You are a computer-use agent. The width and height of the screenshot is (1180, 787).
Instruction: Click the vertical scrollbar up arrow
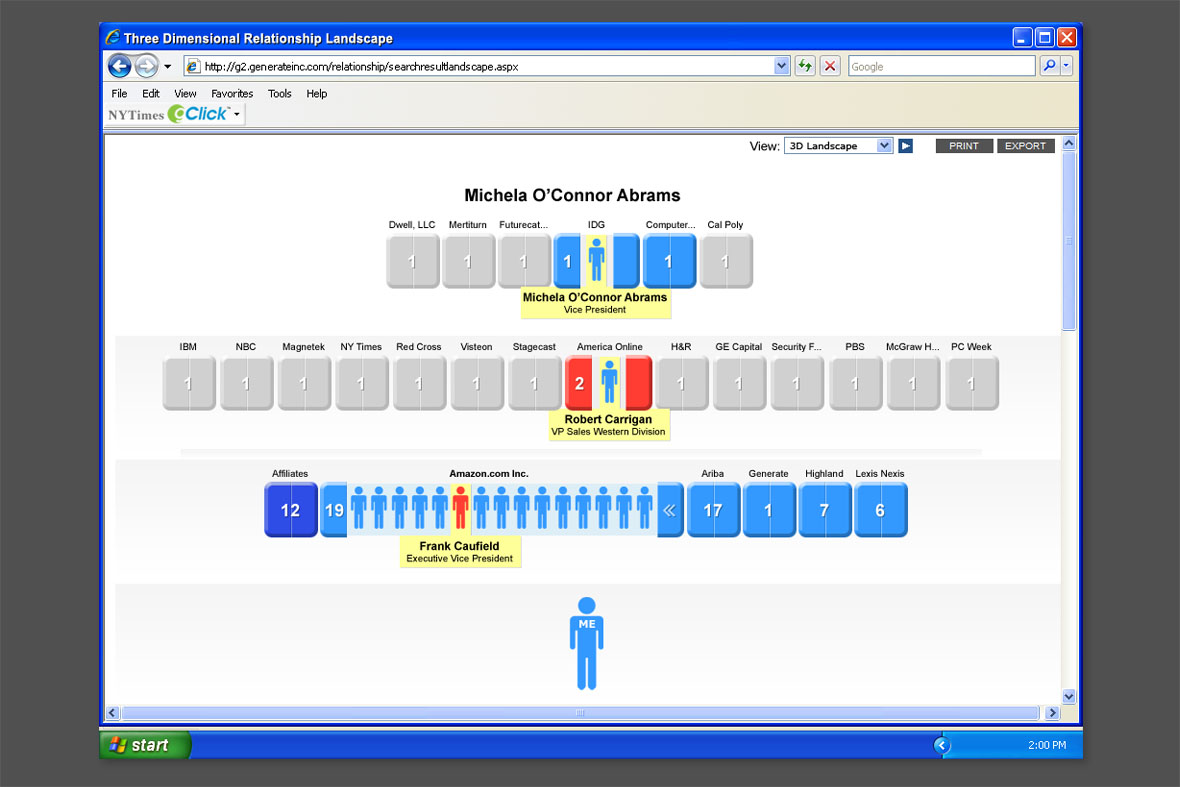tap(1069, 143)
